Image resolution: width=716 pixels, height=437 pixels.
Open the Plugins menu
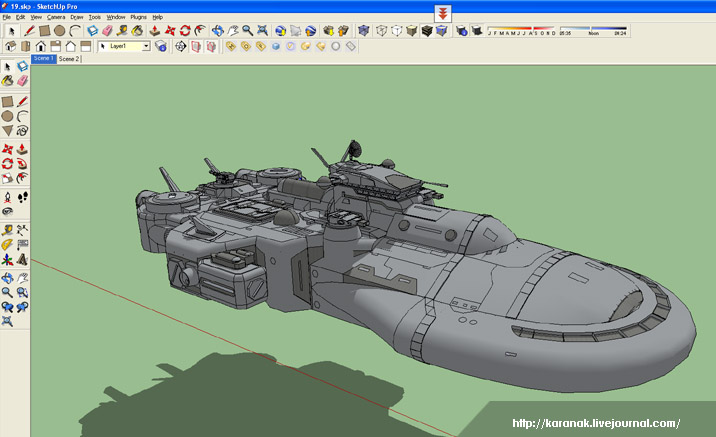click(139, 17)
